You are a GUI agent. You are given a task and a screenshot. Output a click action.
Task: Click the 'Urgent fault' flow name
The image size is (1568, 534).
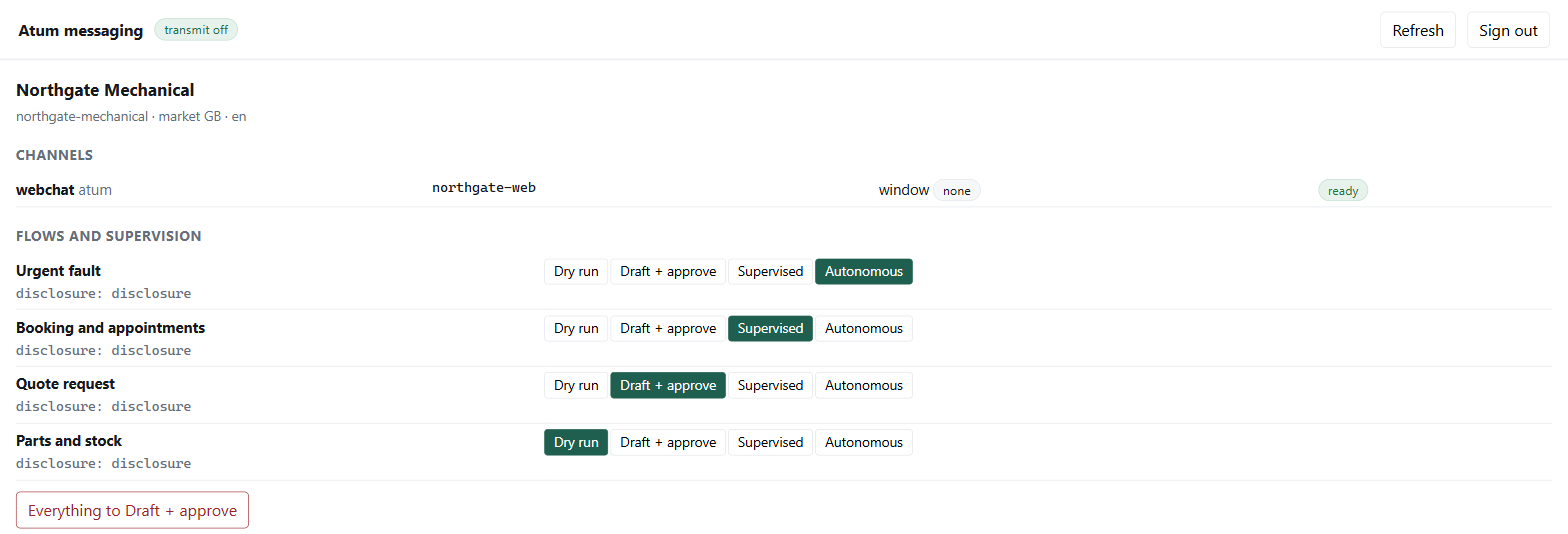pyautogui.click(x=58, y=271)
